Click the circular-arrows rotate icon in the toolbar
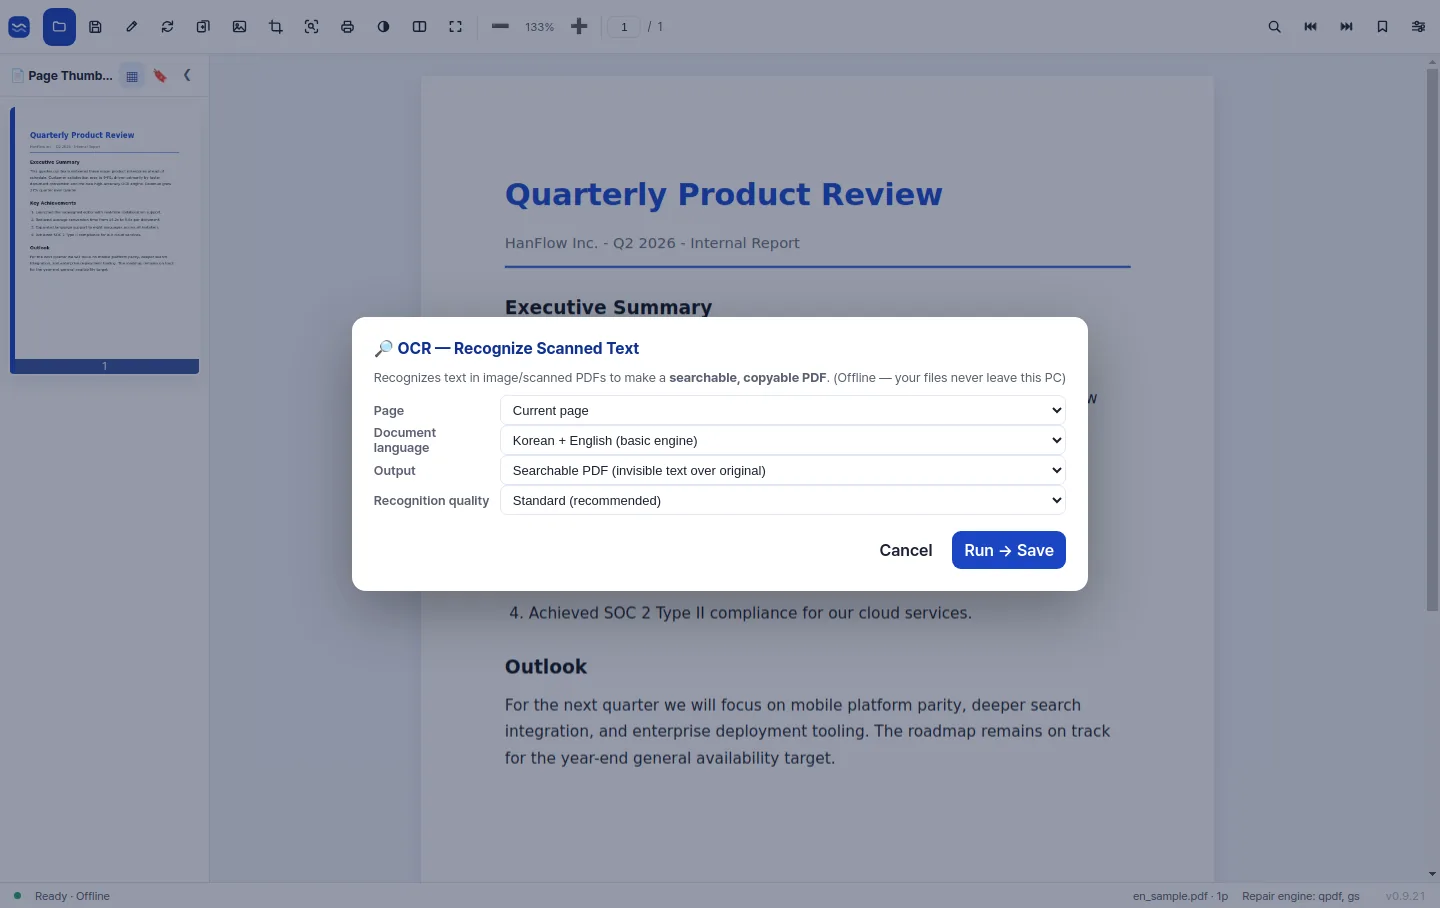1440x908 pixels. coord(168,27)
